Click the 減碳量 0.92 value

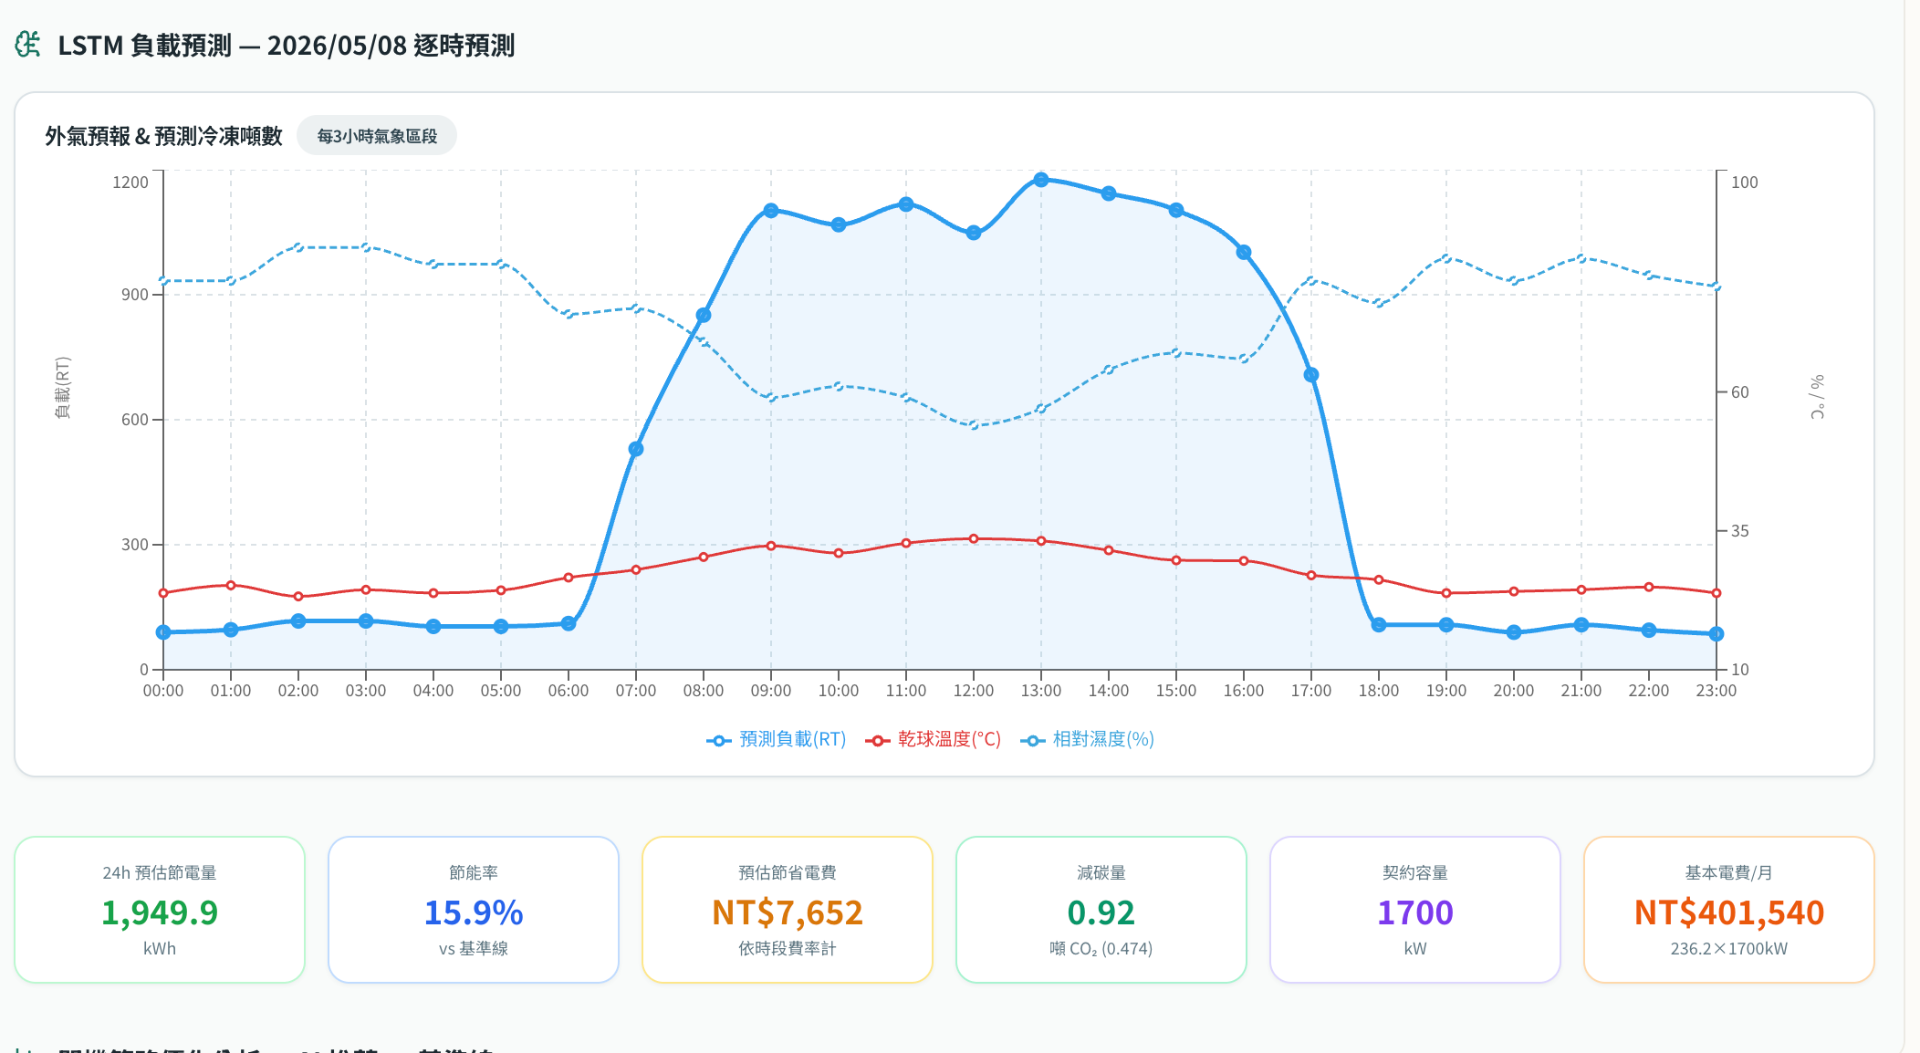(x=1101, y=913)
